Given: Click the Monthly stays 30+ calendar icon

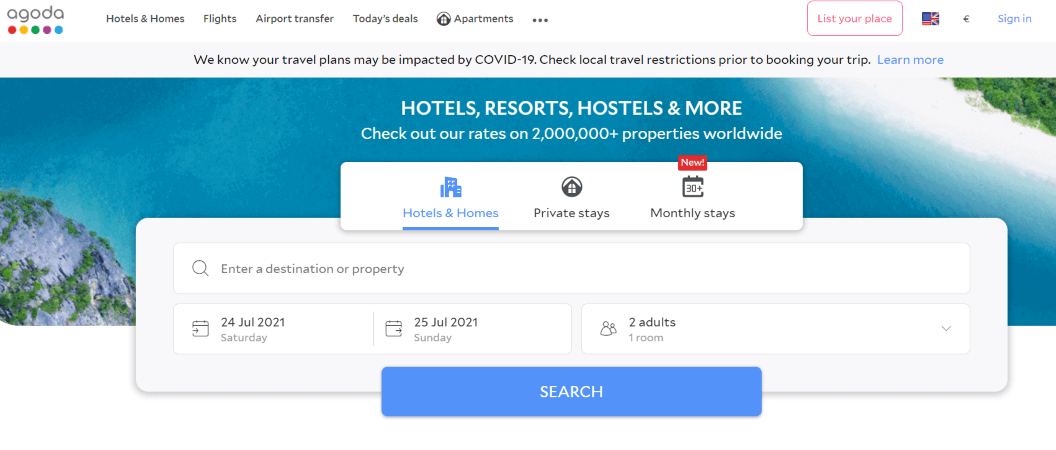Looking at the screenshot, I should [693, 187].
